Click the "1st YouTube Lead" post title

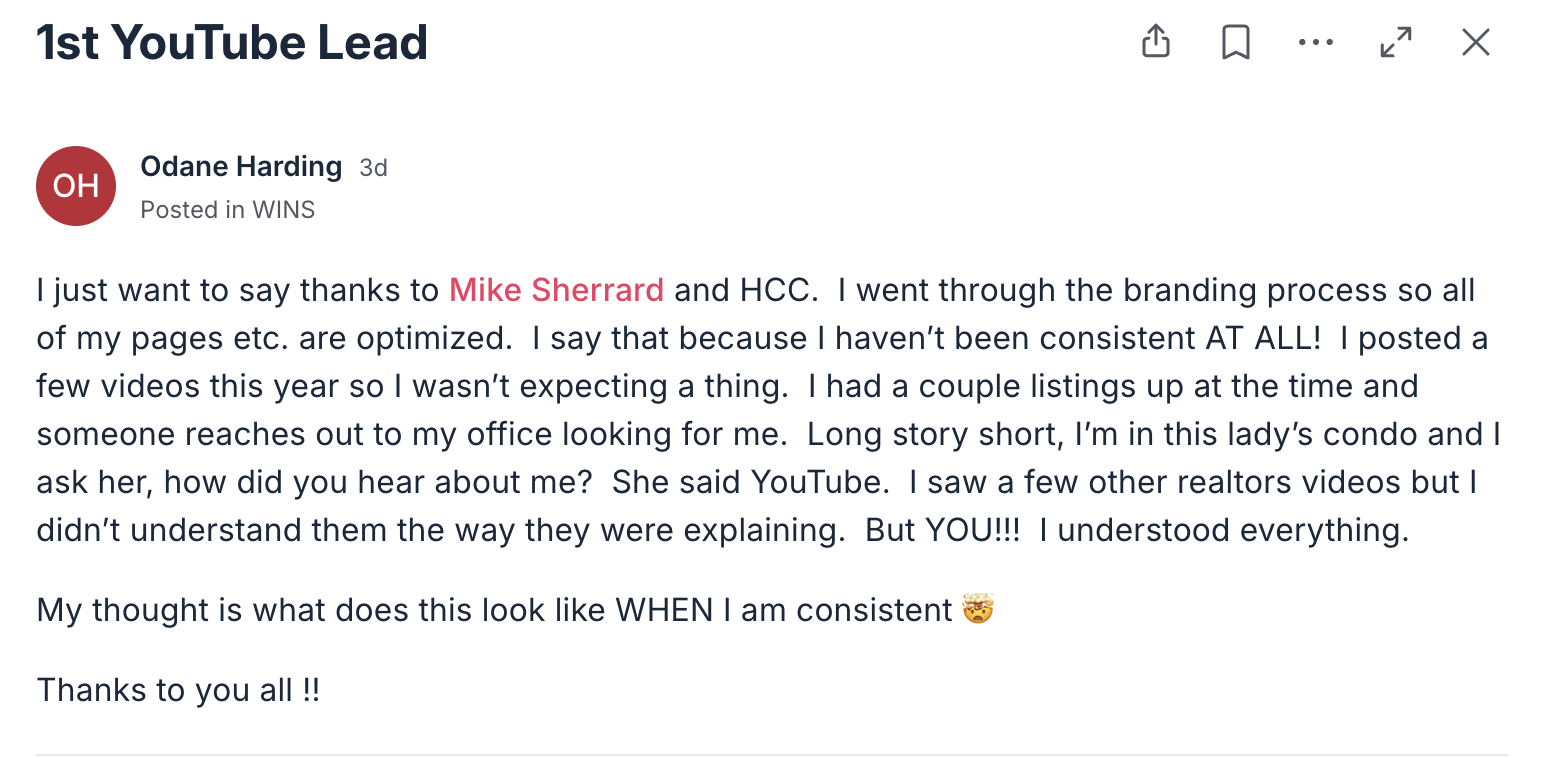[232, 43]
